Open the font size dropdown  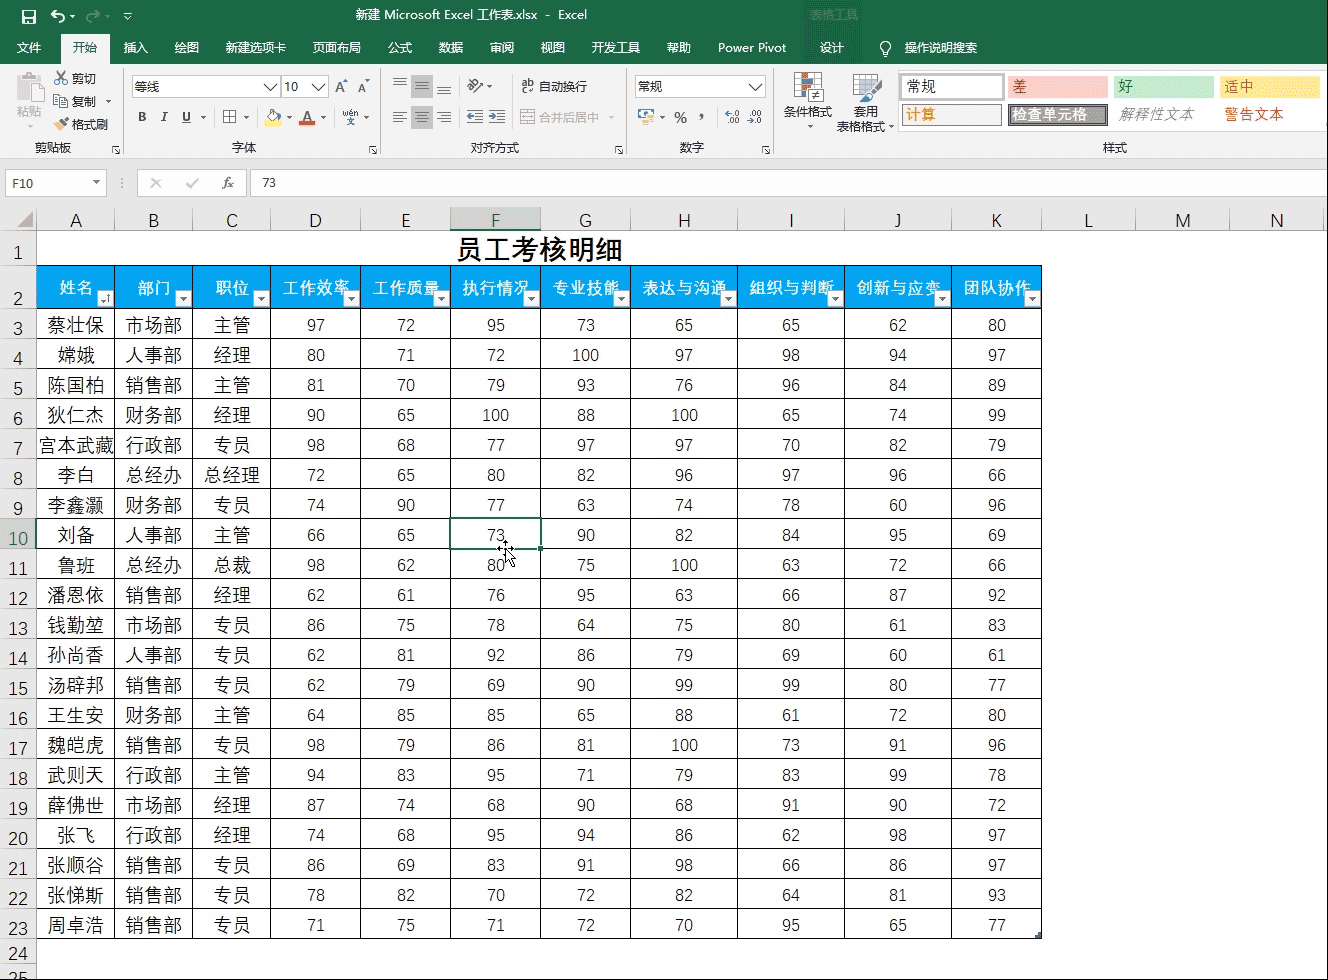coord(319,87)
